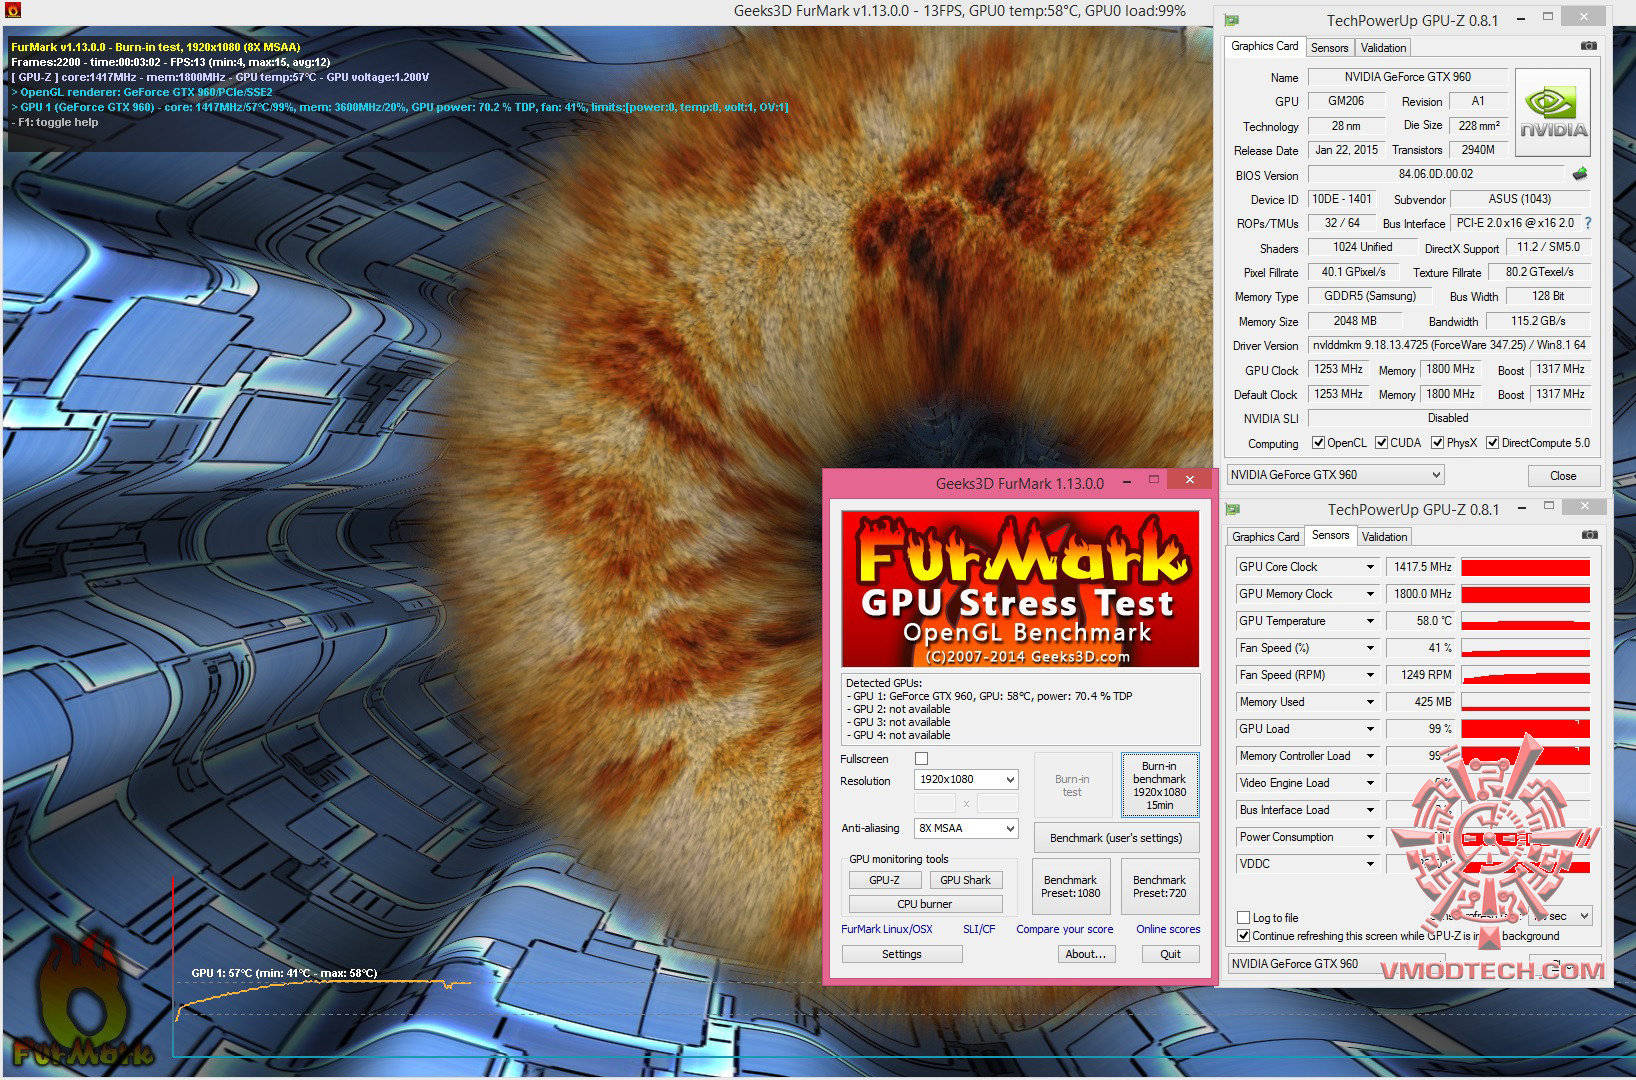
Task: Start the Burn-in benchmark 1920x1080 15min
Action: coord(1160,786)
